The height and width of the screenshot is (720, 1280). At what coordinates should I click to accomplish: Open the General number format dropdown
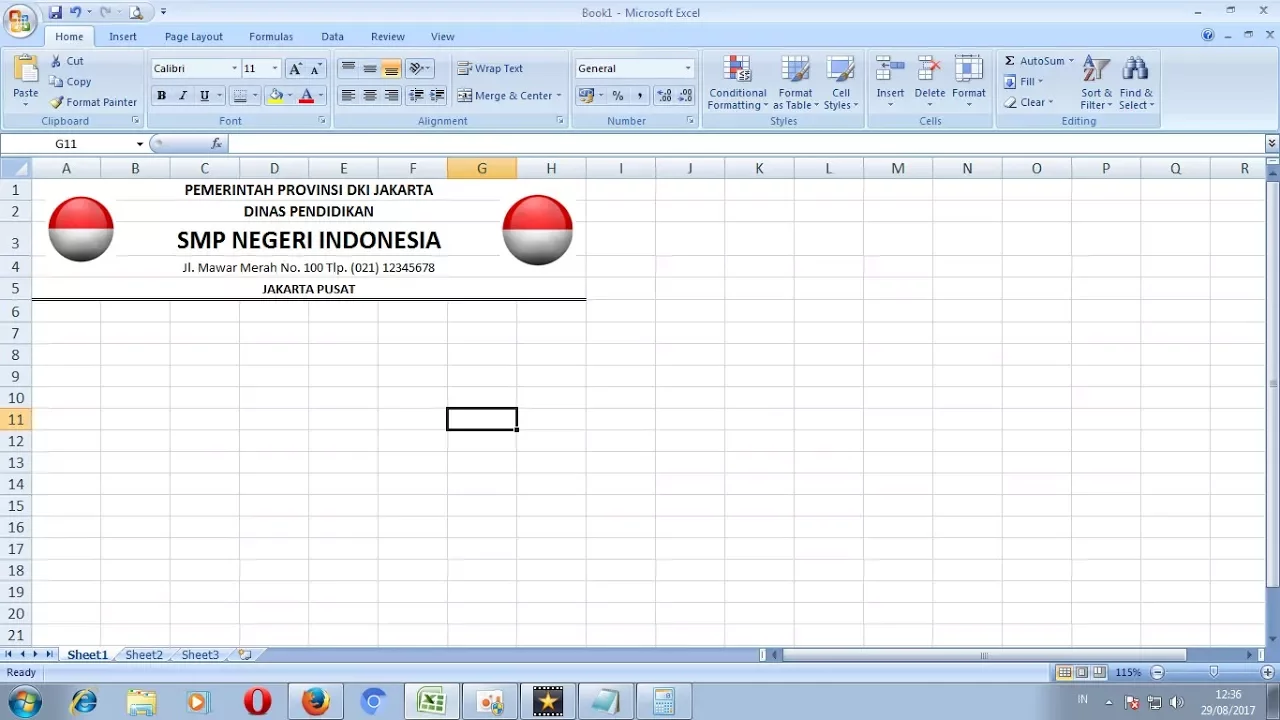(688, 69)
